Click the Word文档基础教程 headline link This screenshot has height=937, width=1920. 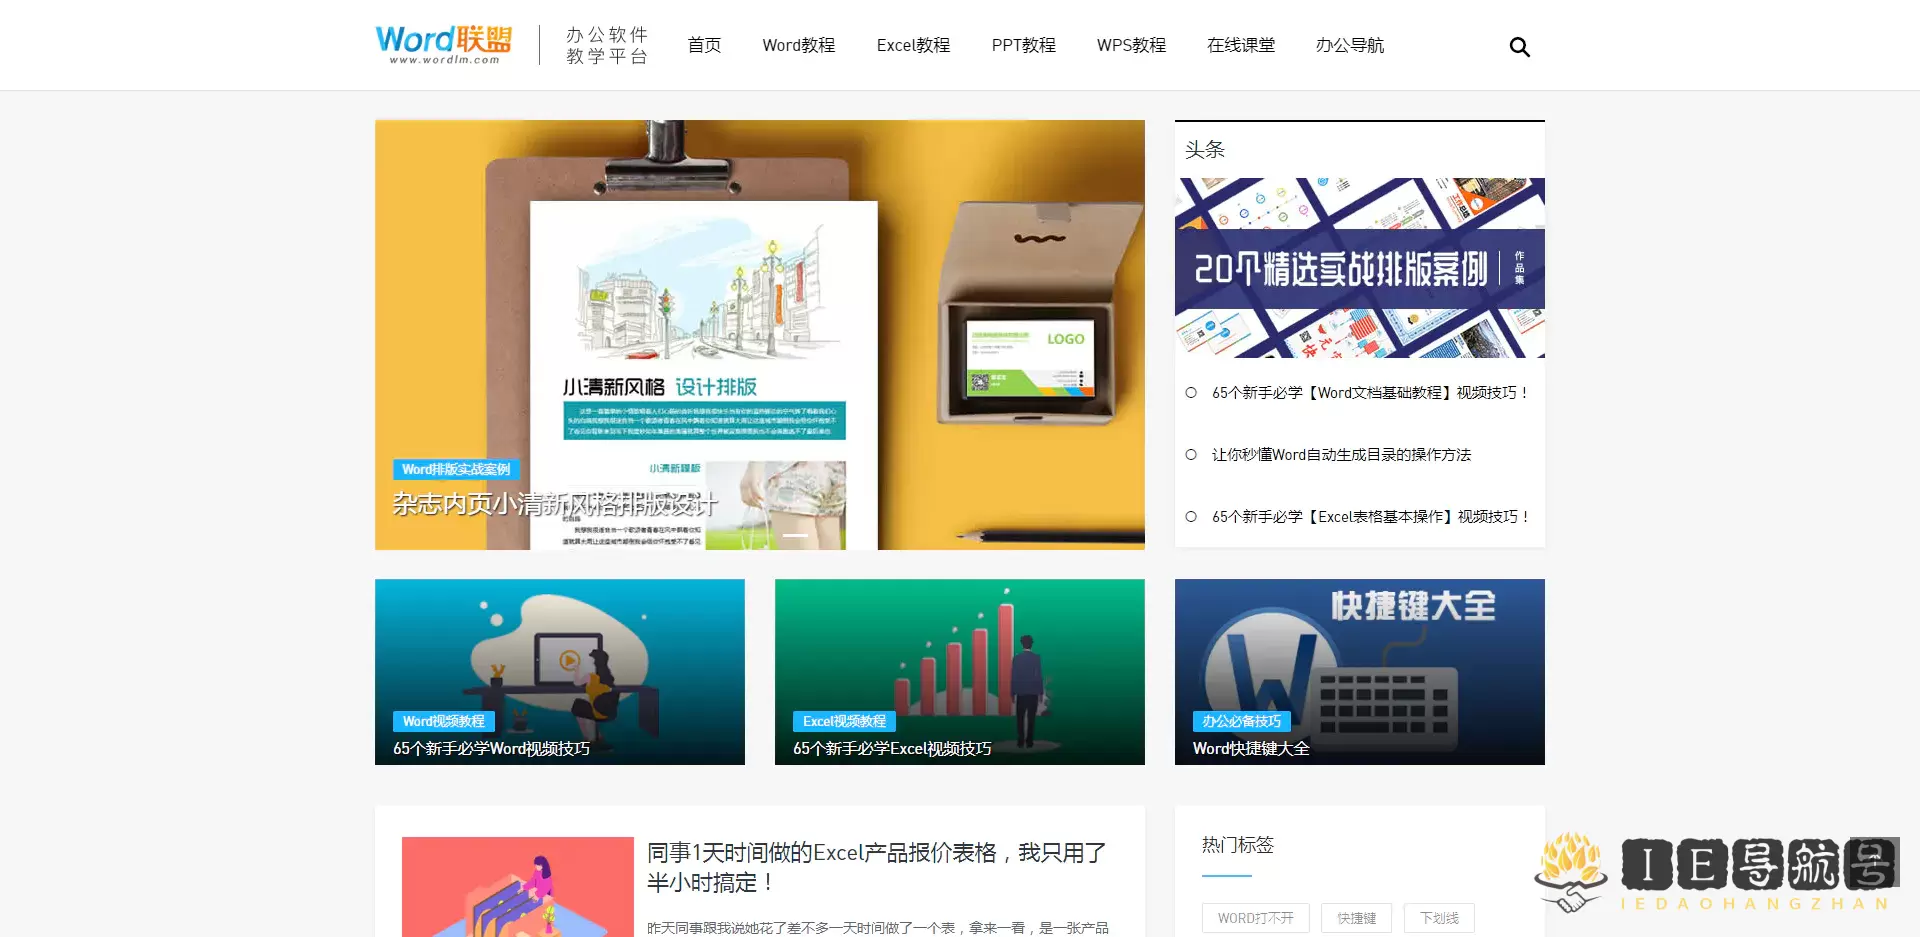tap(1369, 393)
